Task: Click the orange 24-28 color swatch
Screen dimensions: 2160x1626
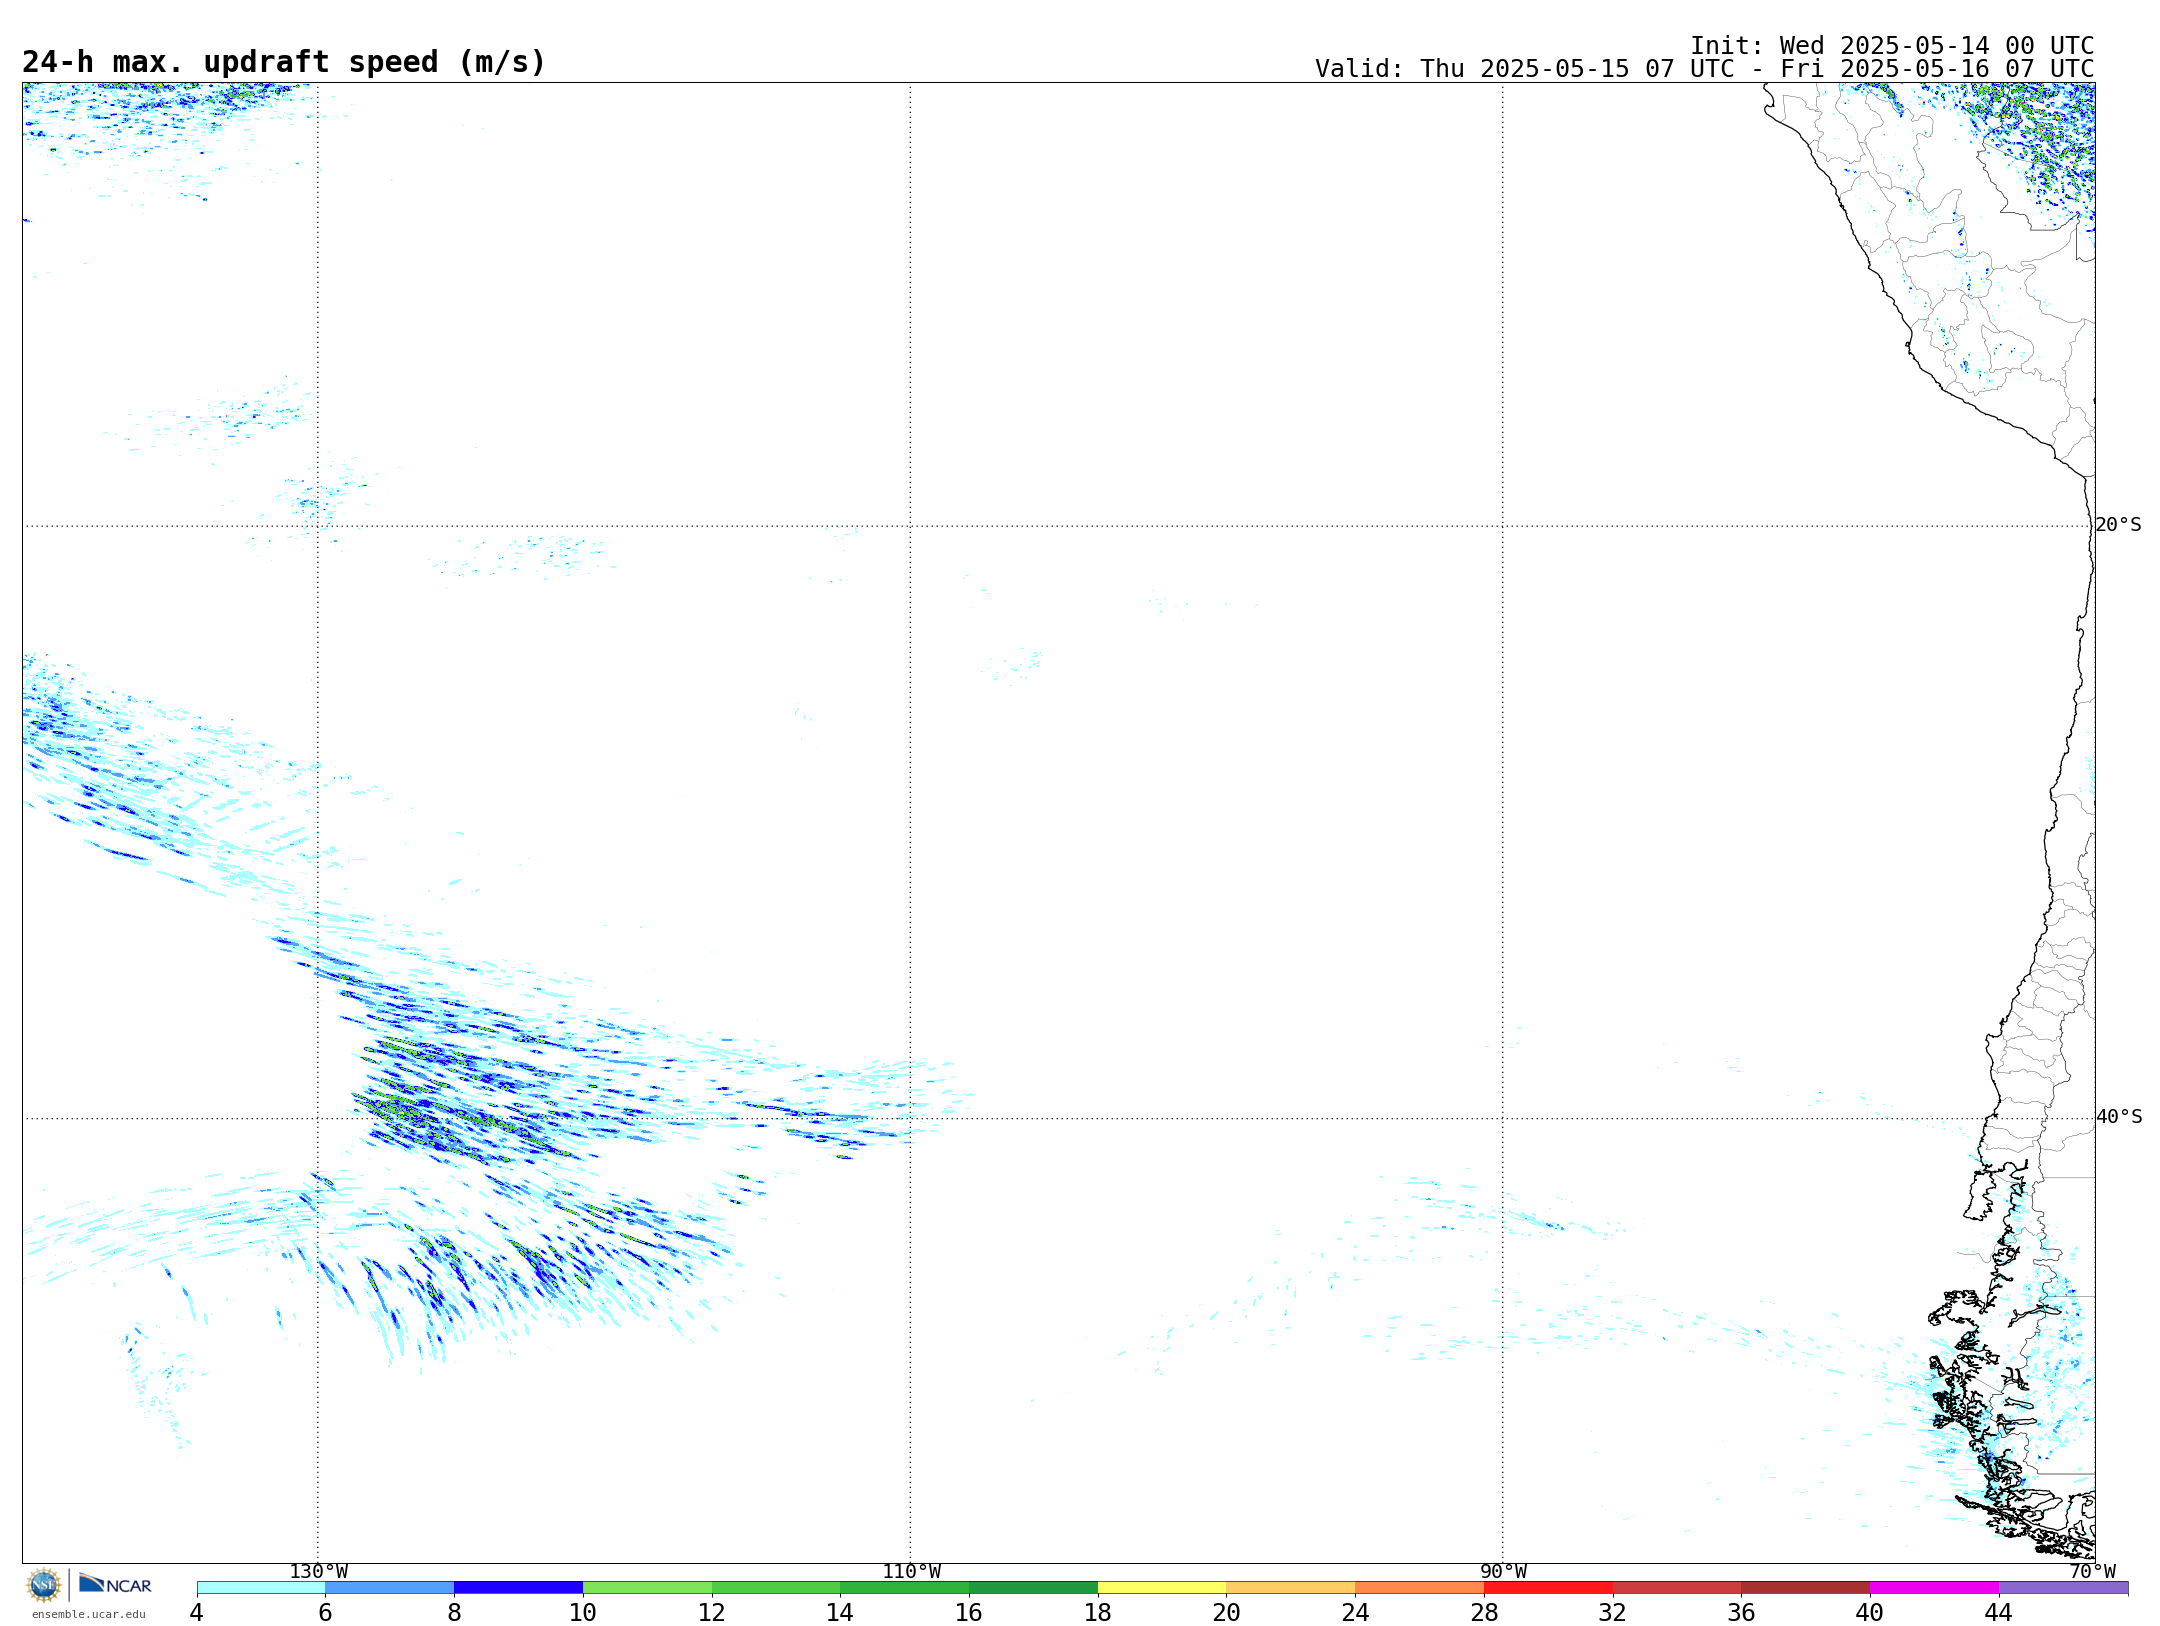Action: [1420, 1588]
